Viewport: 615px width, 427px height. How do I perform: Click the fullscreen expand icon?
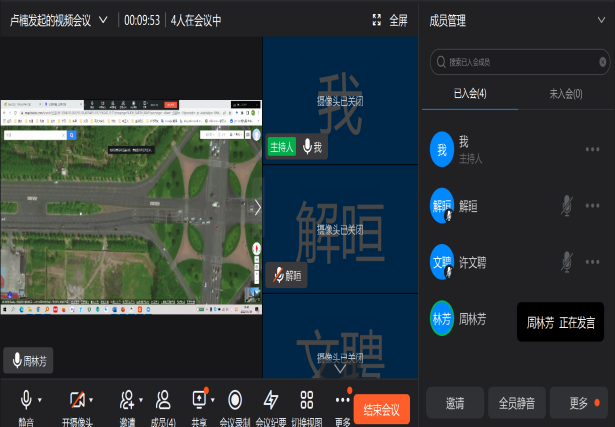pyautogui.click(x=377, y=20)
